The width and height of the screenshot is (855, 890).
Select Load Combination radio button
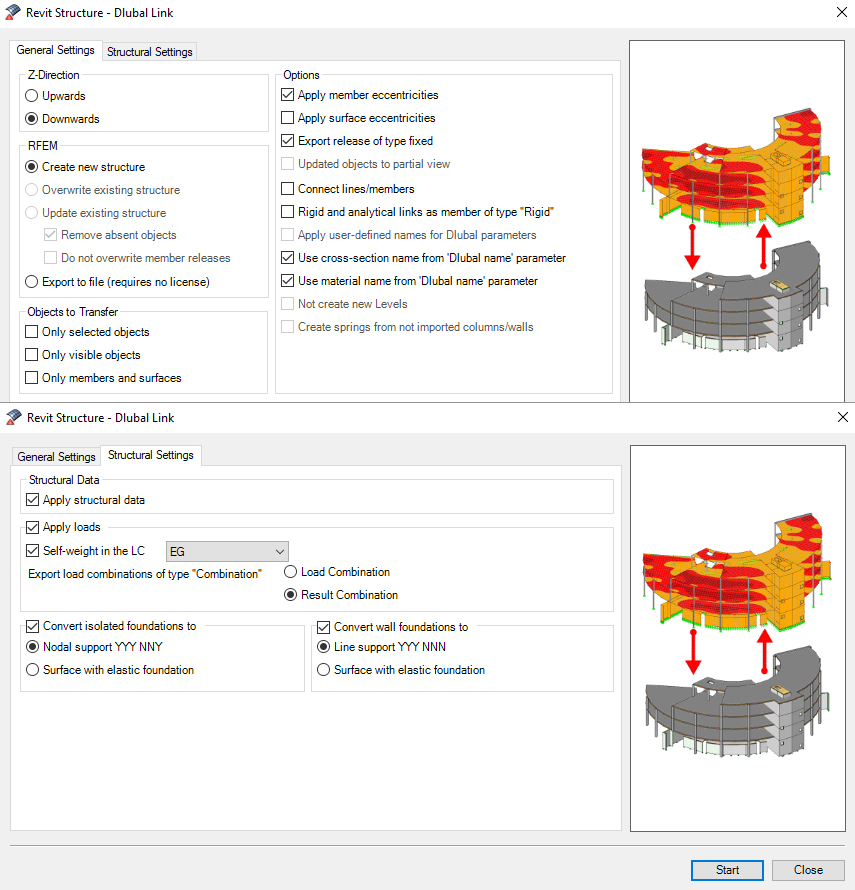click(291, 572)
